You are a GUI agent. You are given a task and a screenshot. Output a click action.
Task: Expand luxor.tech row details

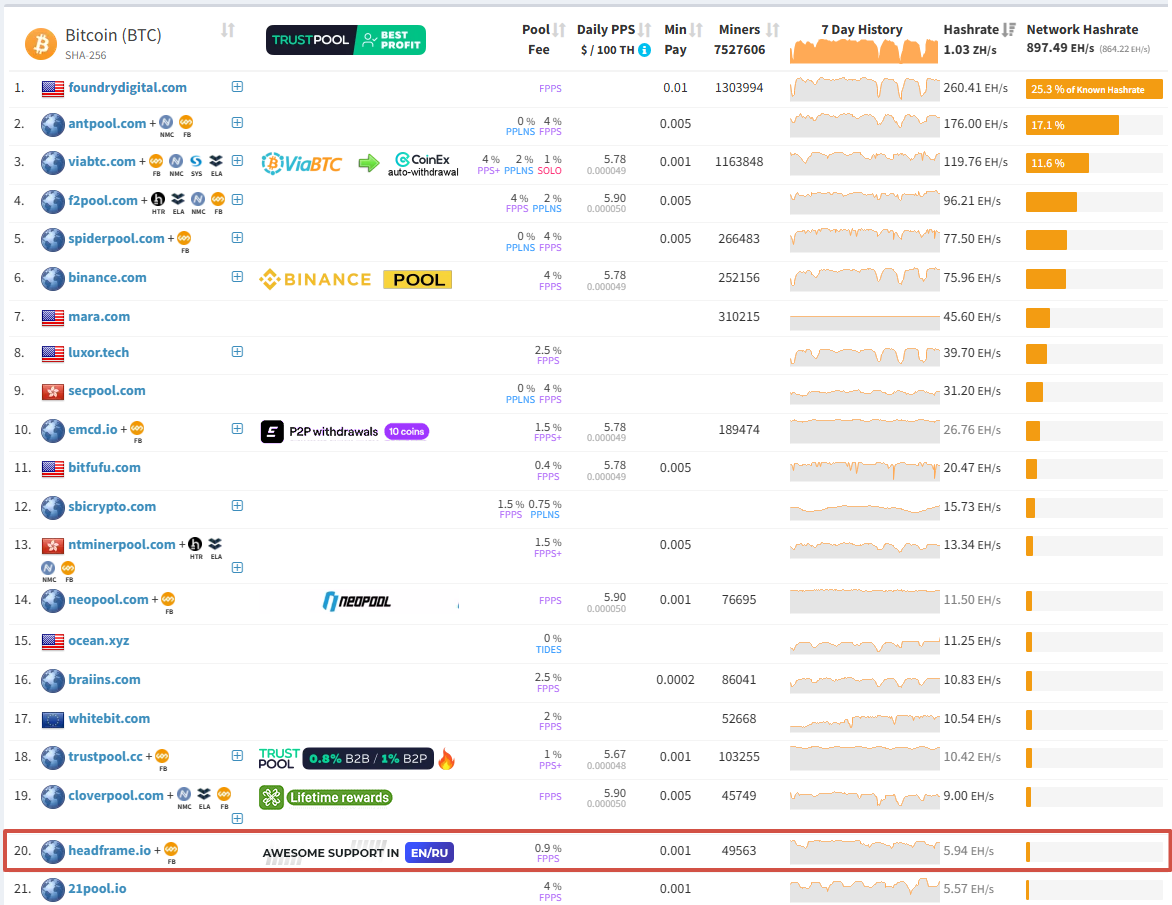[237, 352]
